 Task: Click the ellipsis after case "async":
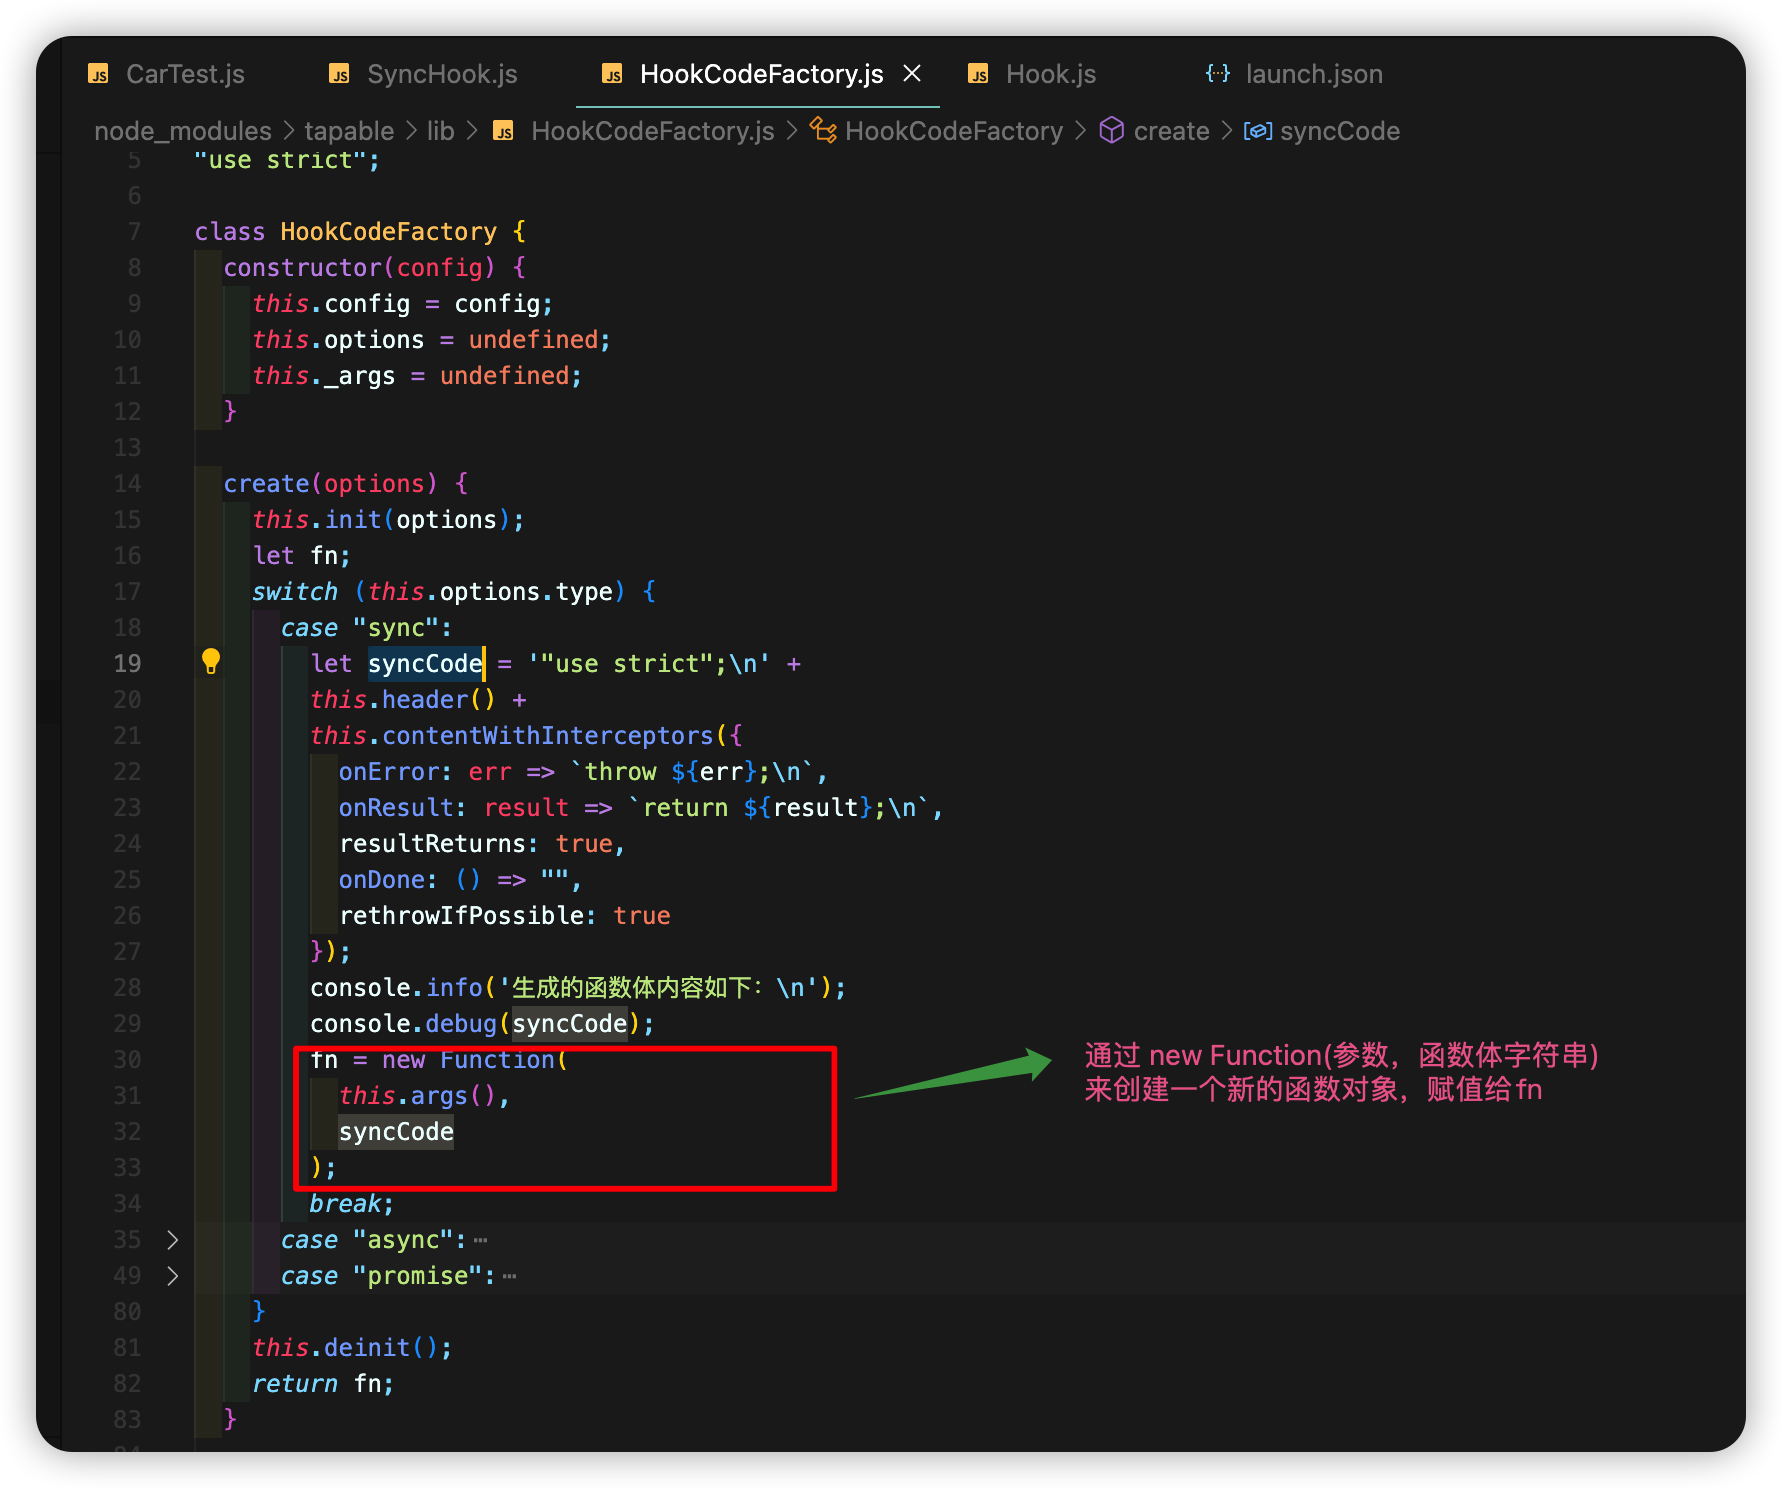pos(480,1240)
